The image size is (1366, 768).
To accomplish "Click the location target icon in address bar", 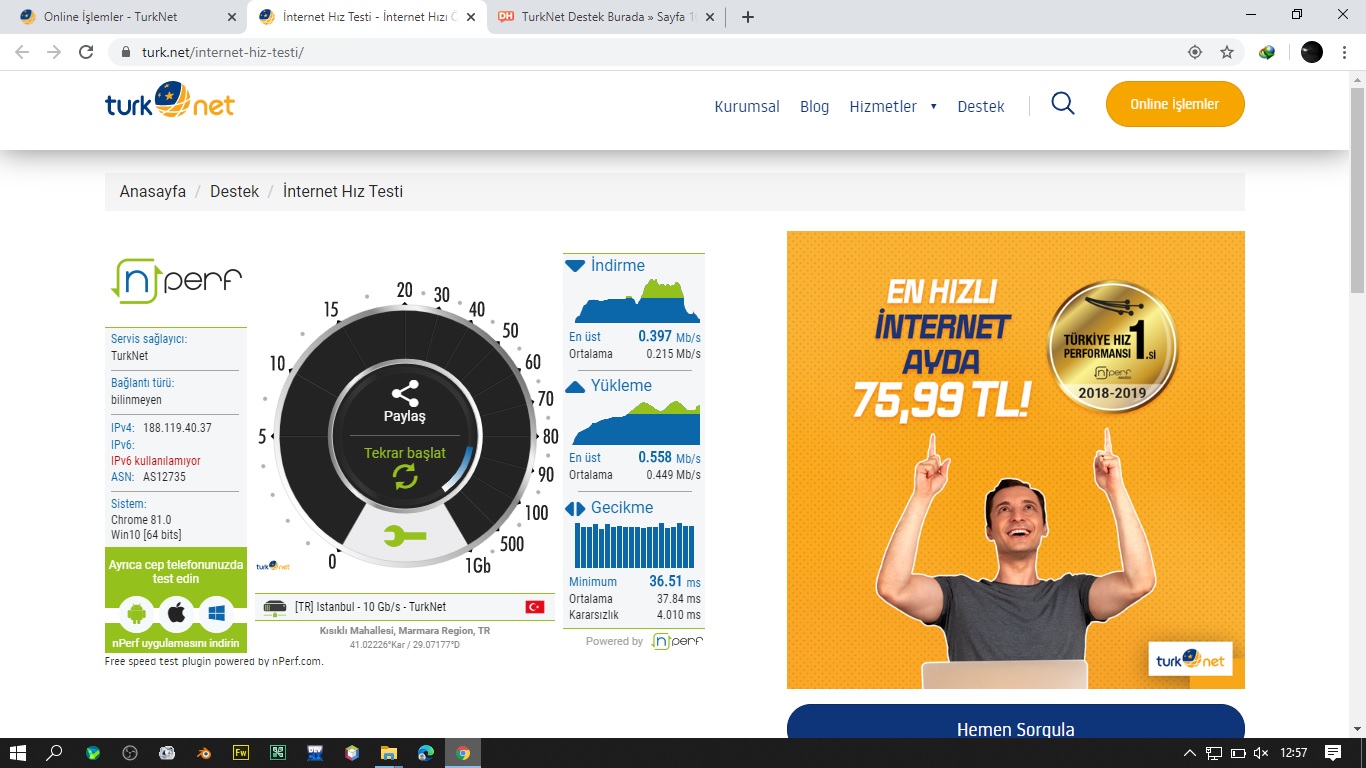I will pyautogui.click(x=1194, y=52).
